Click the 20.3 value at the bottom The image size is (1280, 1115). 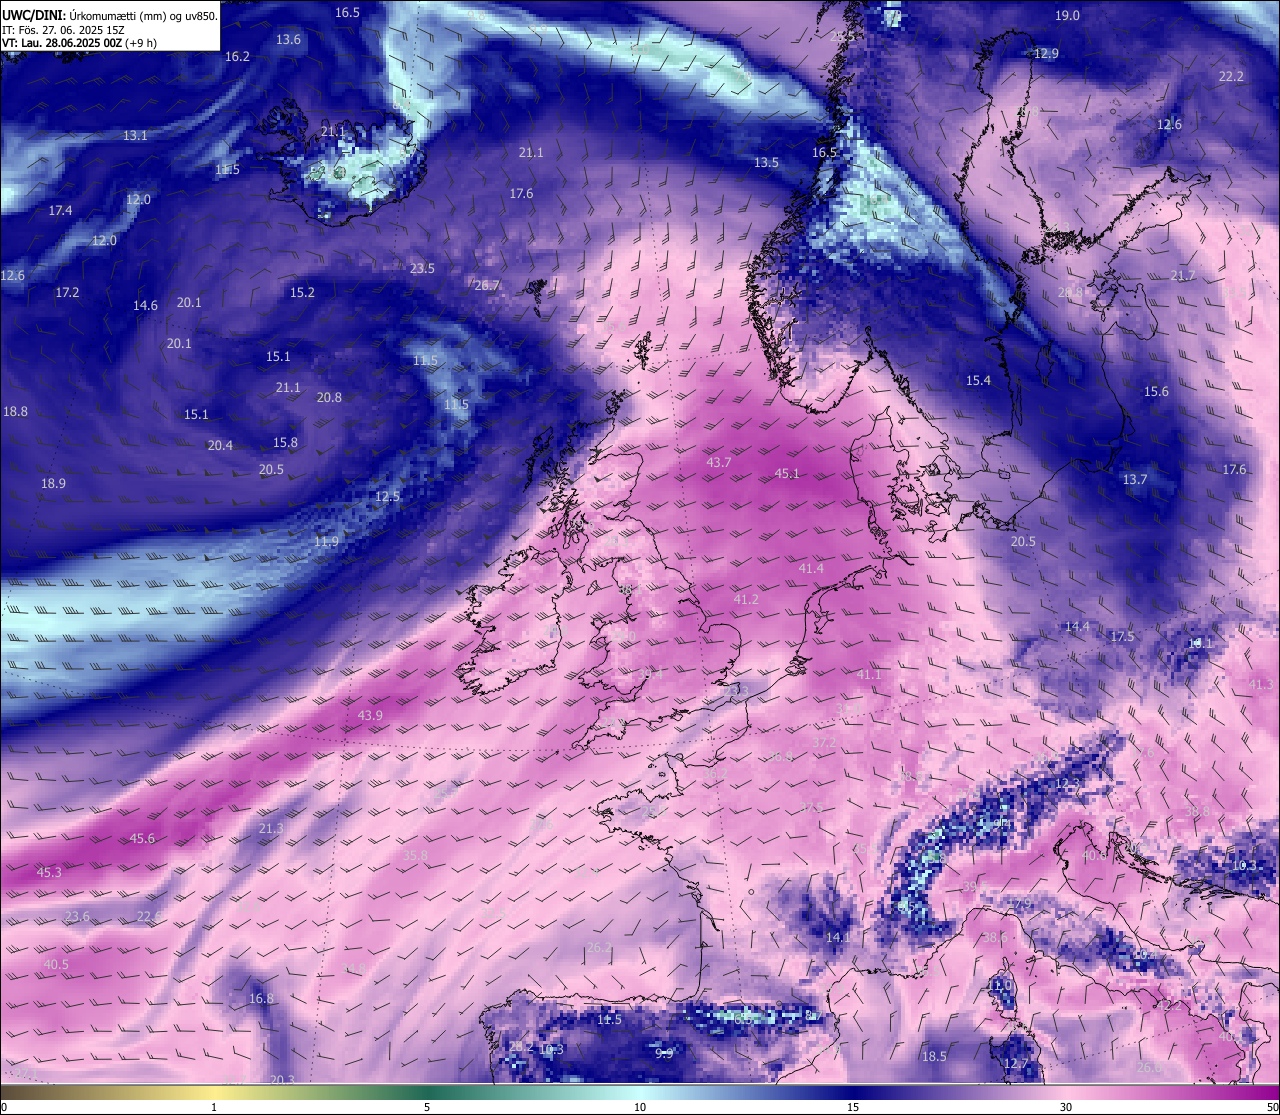(282, 1080)
